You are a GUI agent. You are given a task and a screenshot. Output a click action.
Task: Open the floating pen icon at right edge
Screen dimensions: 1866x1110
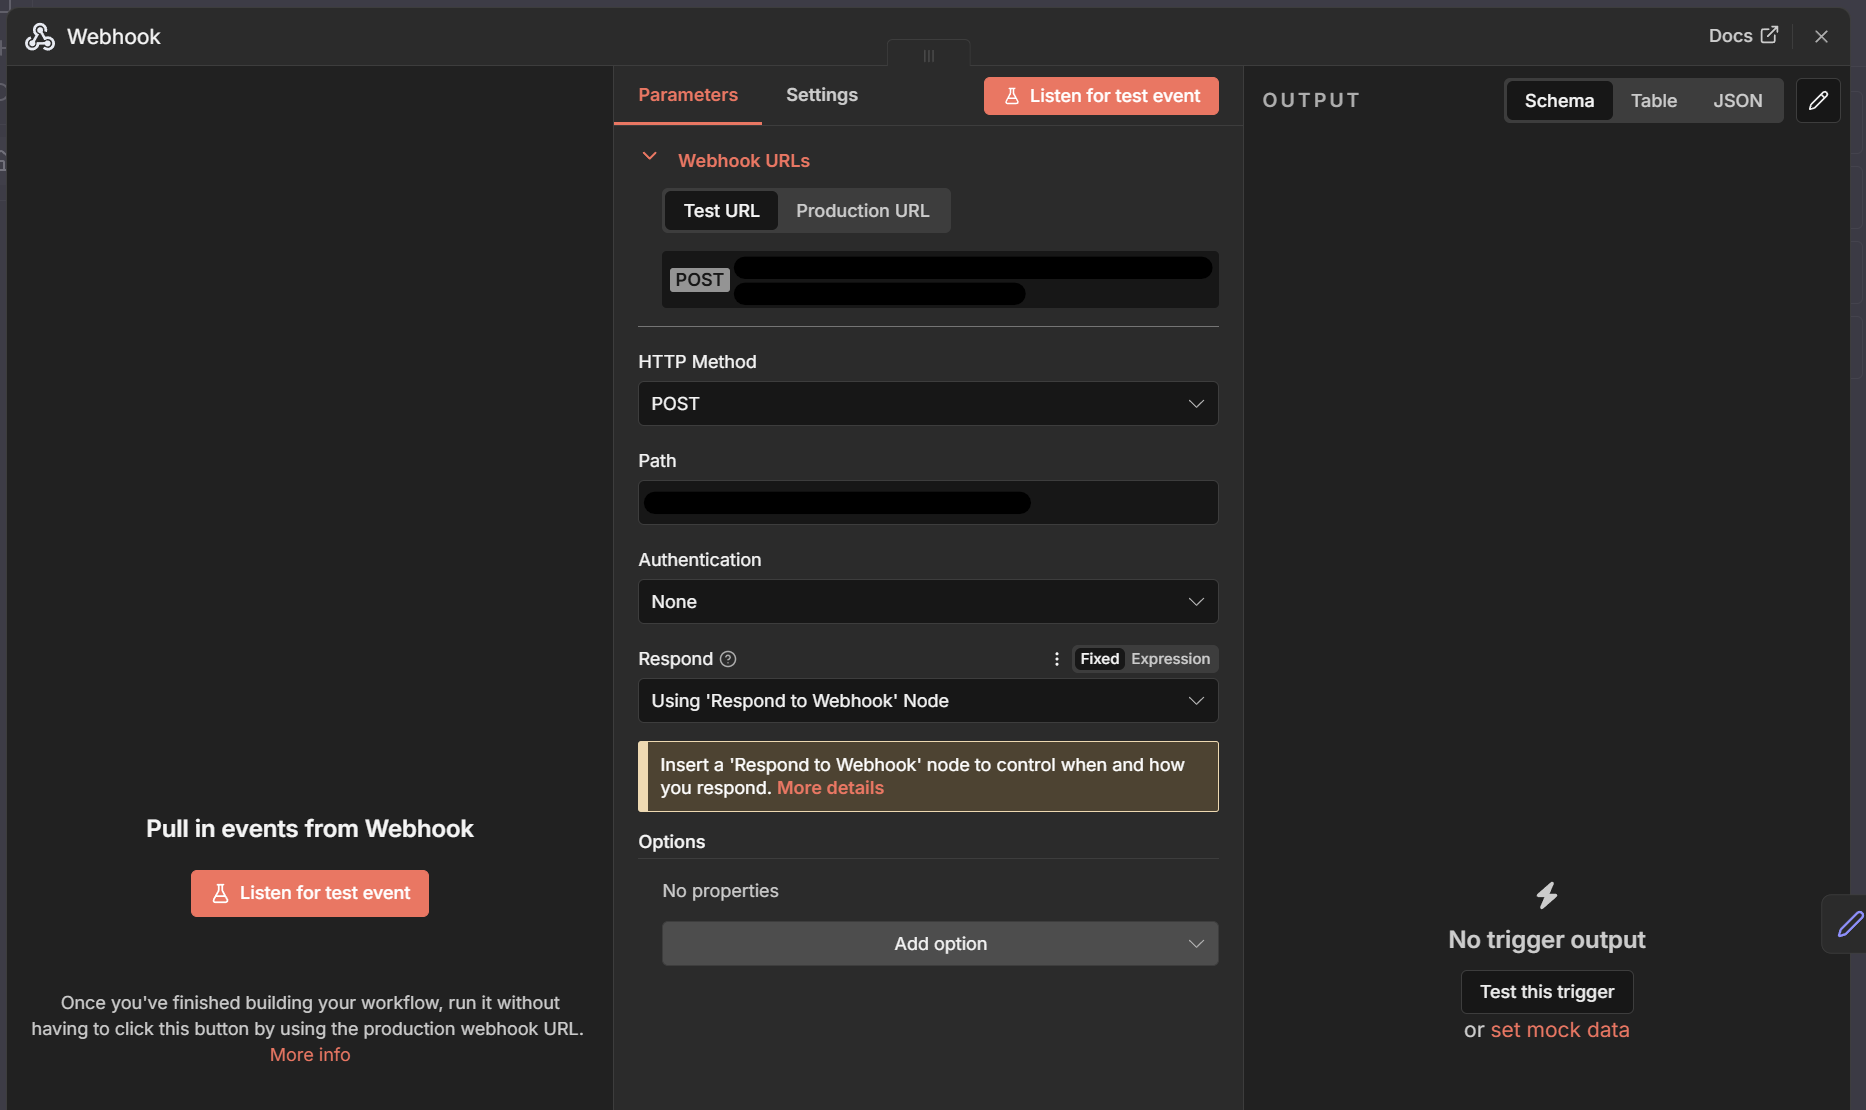point(1849,924)
